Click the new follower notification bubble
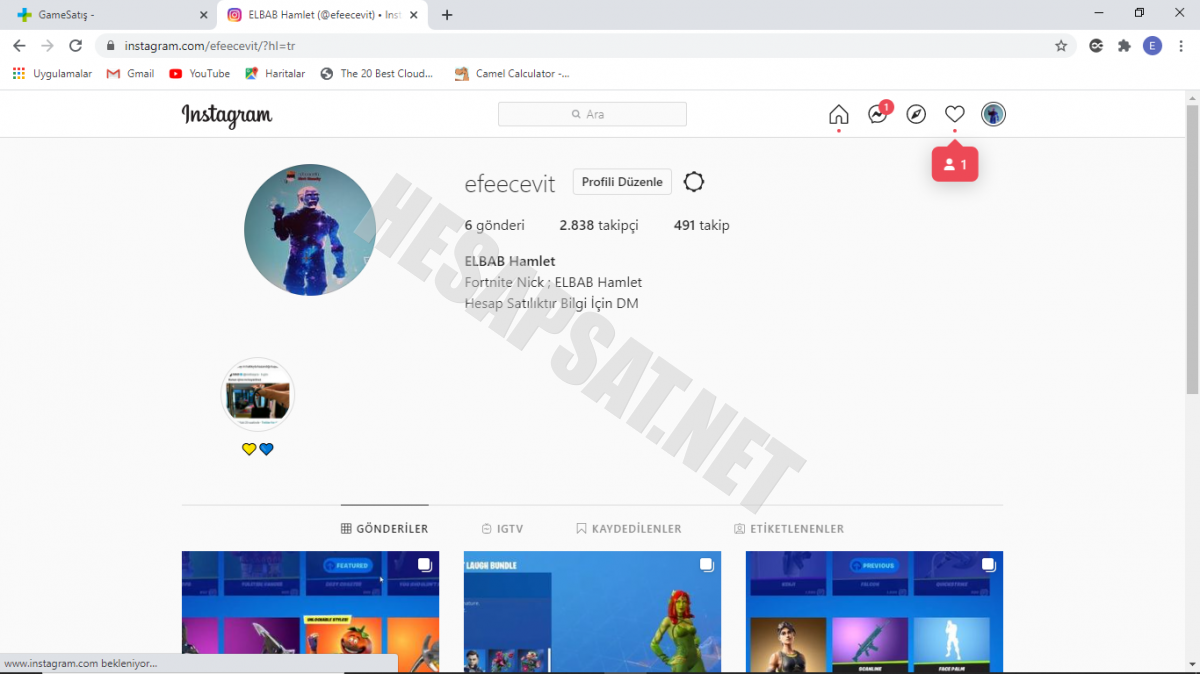Image resolution: width=1200 pixels, height=674 pixels. pyautogui.click(x=955, y=165)
